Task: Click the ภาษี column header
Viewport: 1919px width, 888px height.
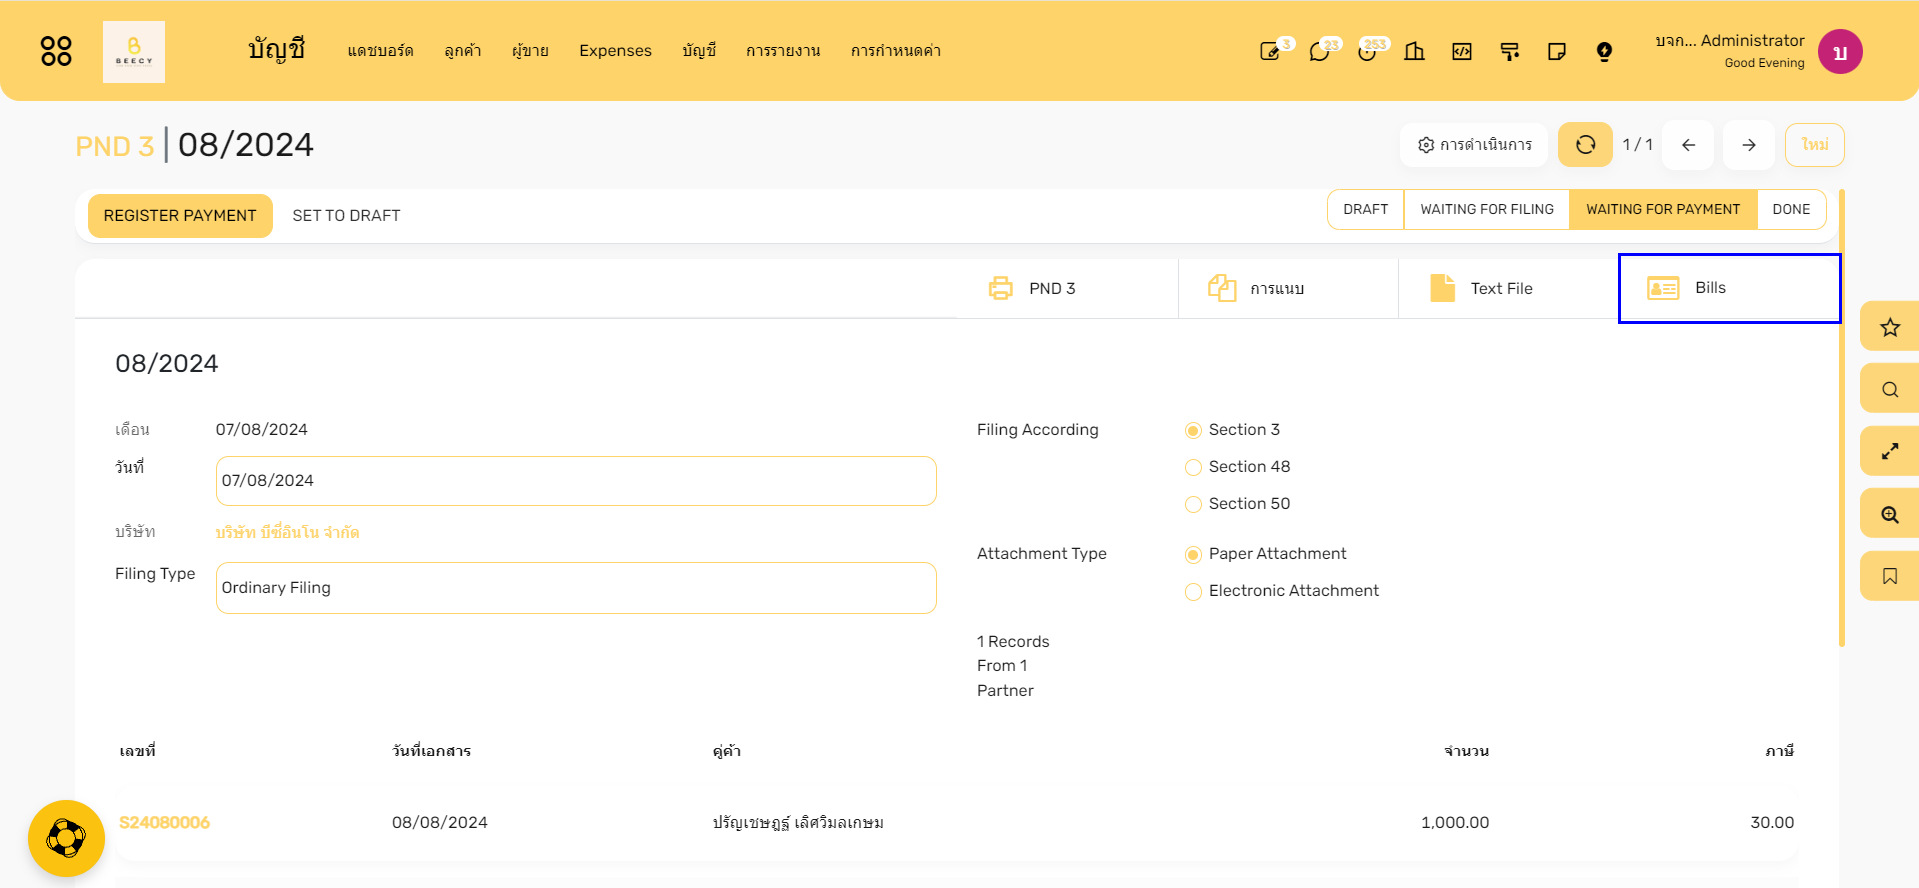Action: coord(1780,751)
